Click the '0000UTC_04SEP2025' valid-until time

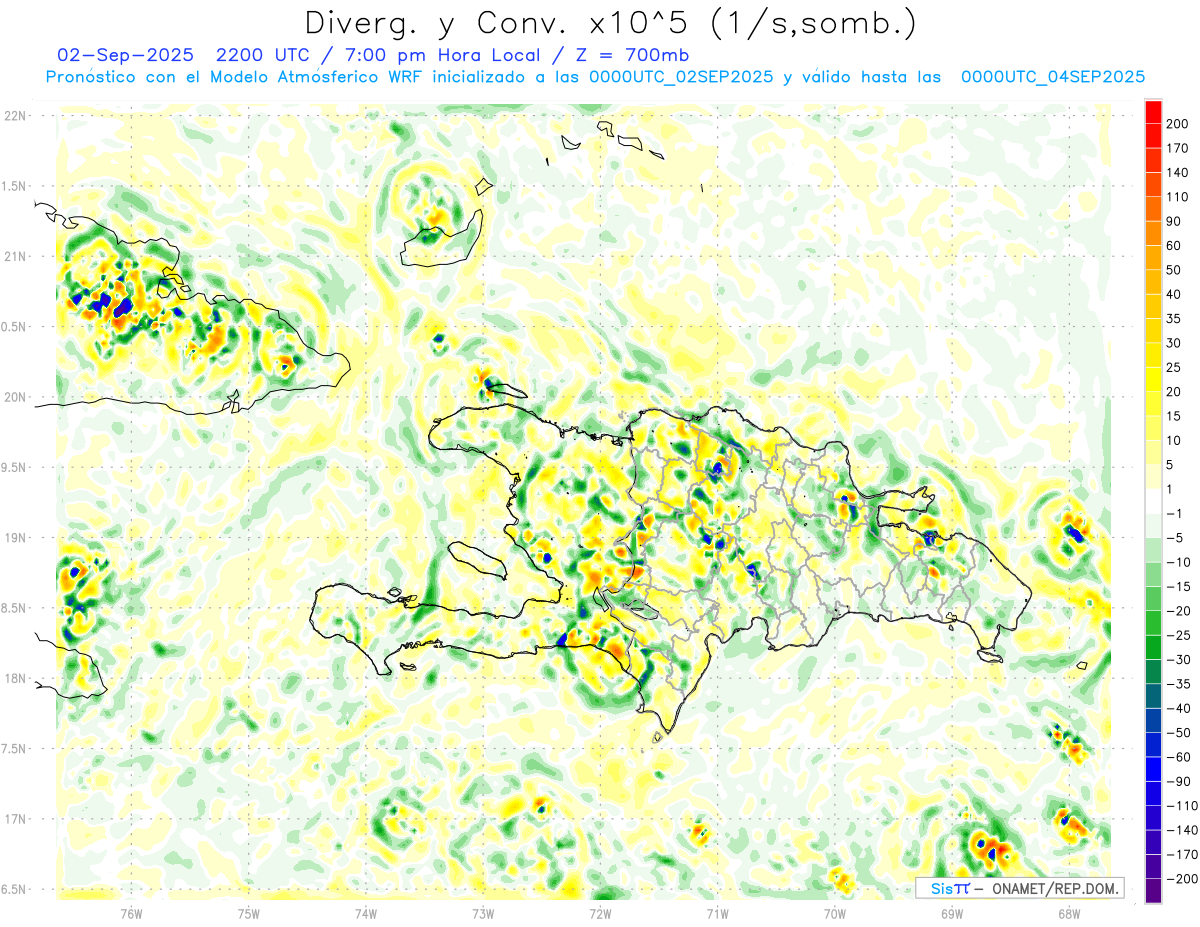coord(1053,77)
